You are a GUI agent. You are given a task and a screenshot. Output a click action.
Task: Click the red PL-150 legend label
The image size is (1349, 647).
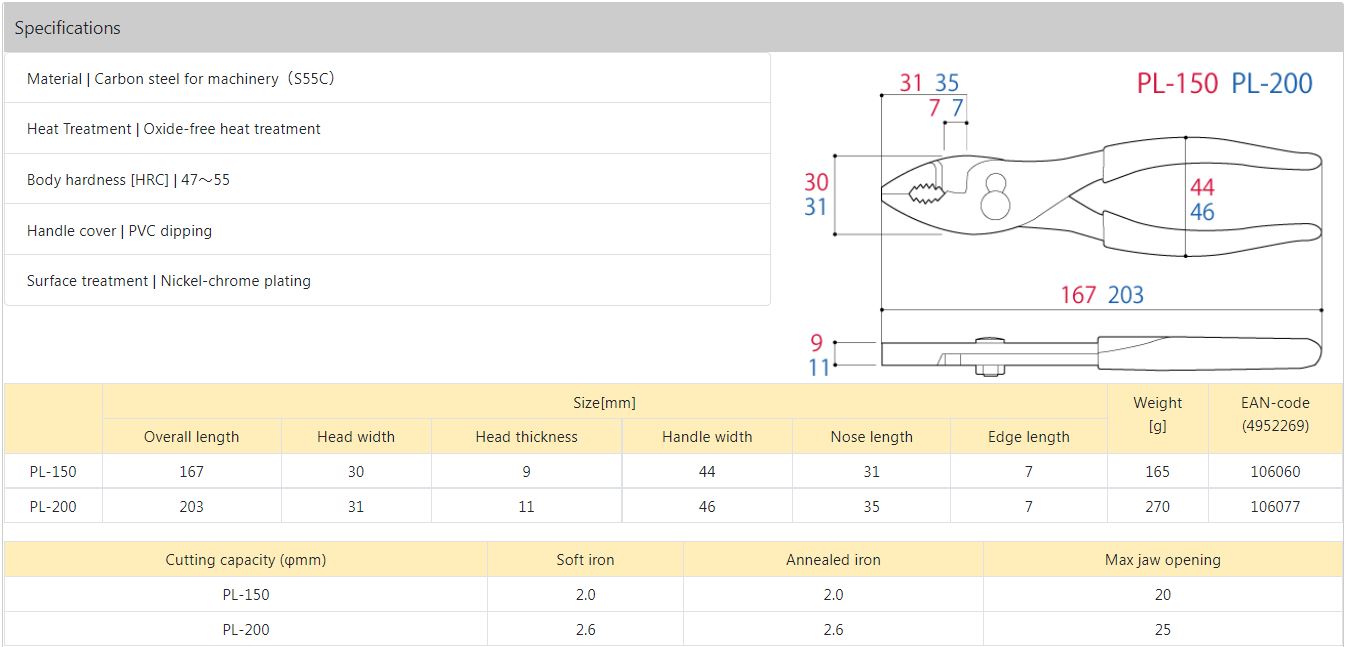(1177, 84)
